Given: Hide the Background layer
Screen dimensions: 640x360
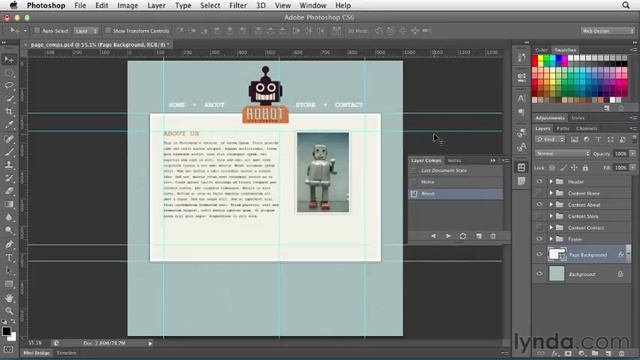Looking at the screenshot, I should click(540, 274).
